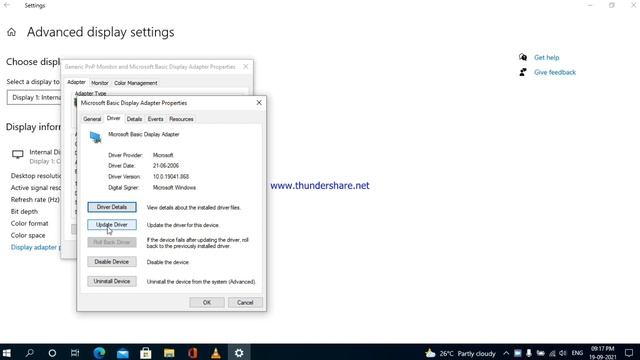Image resolution: width=640 pixels, height=360 pixels.
Task: Click the Color format label
Action: pyautogui.click(x=29, y=223)
